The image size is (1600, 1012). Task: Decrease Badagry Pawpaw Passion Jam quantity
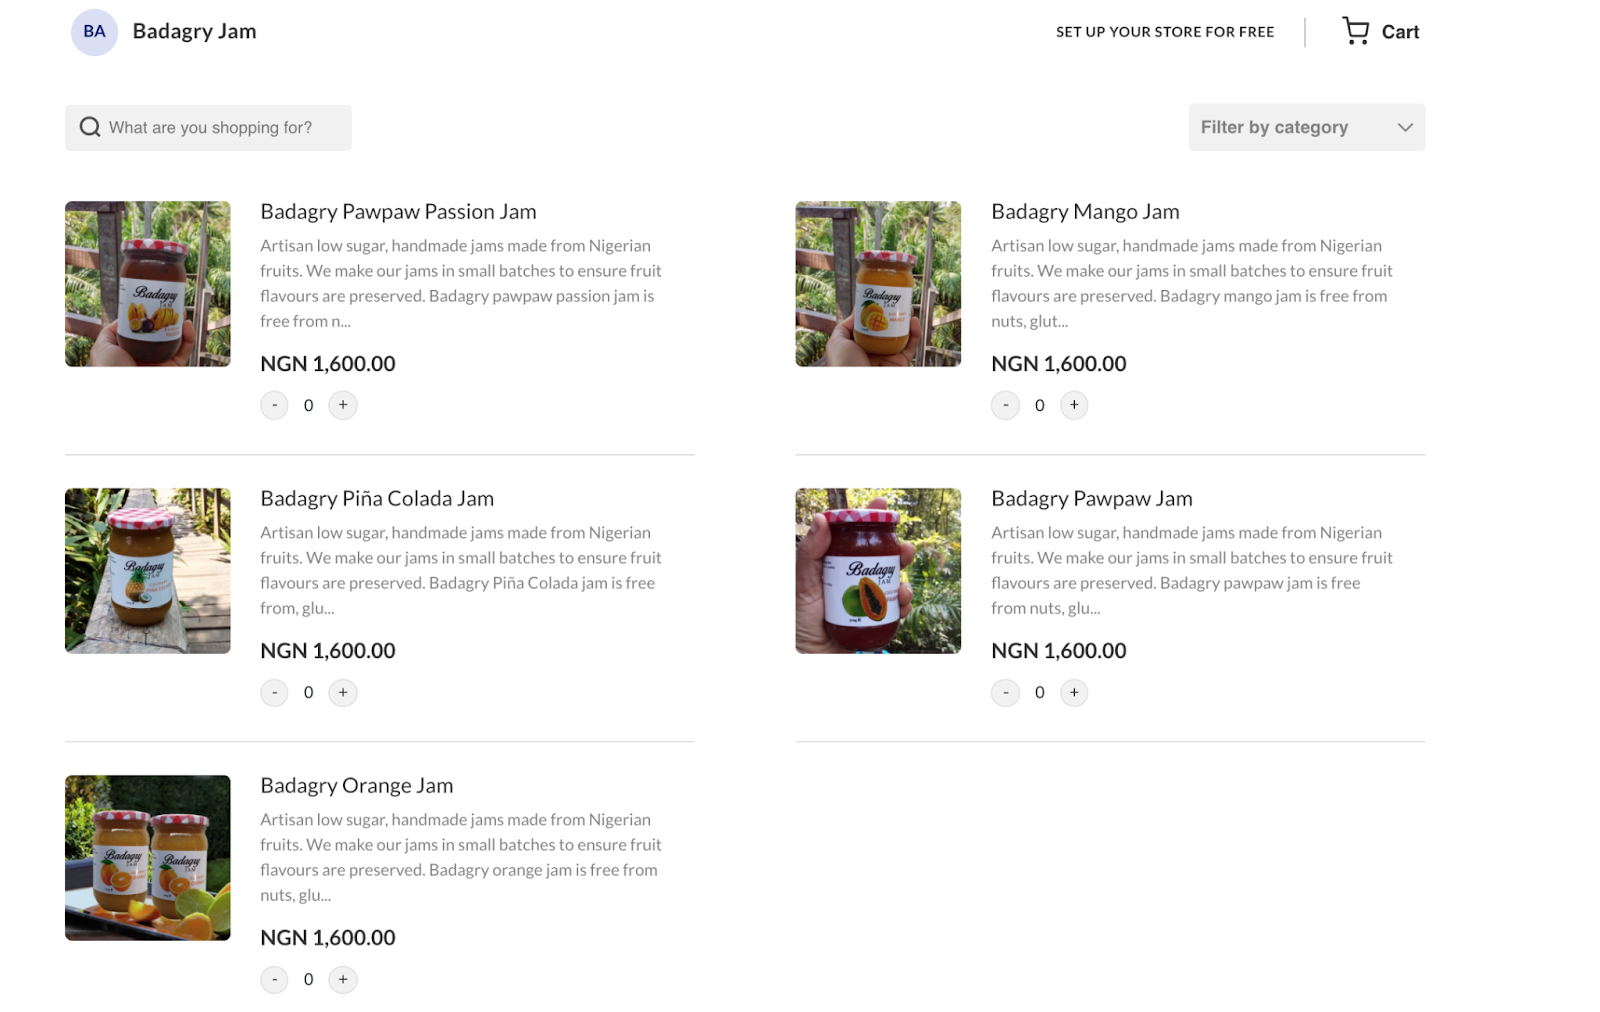(274, 405)
